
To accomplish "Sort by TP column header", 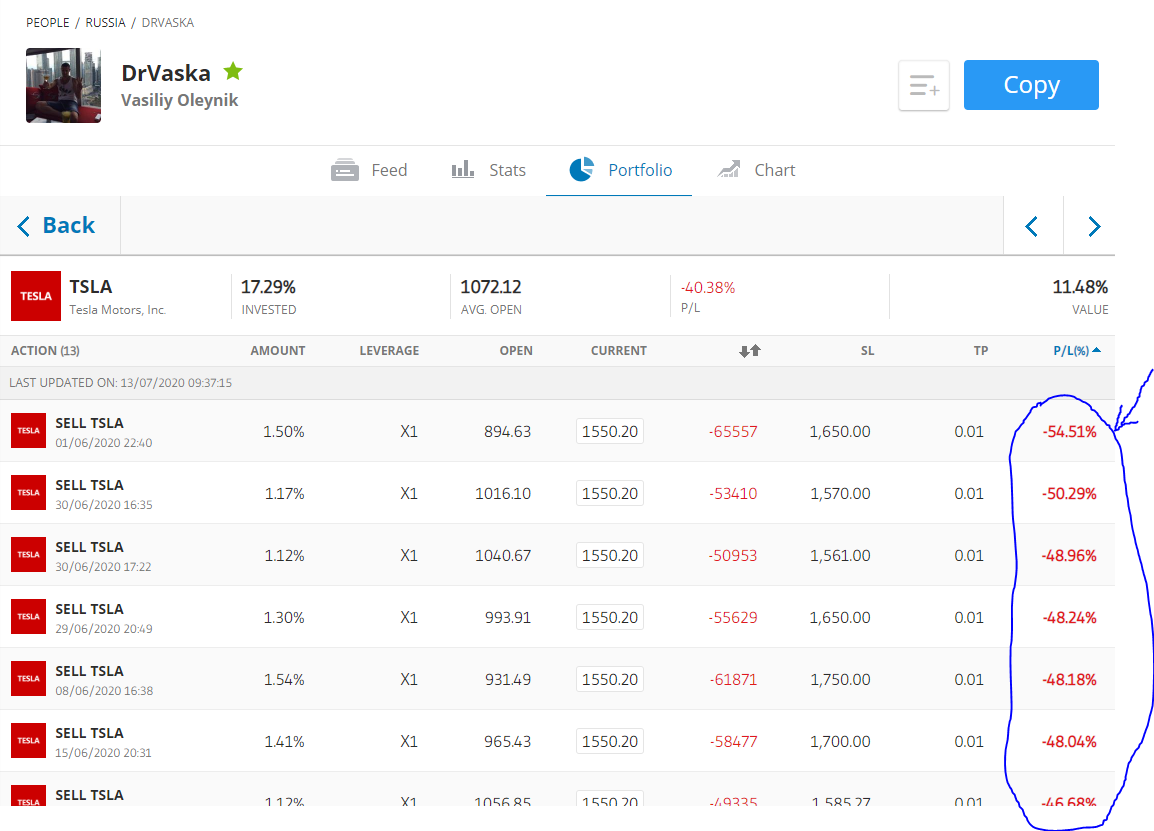I will click(980, 351).
